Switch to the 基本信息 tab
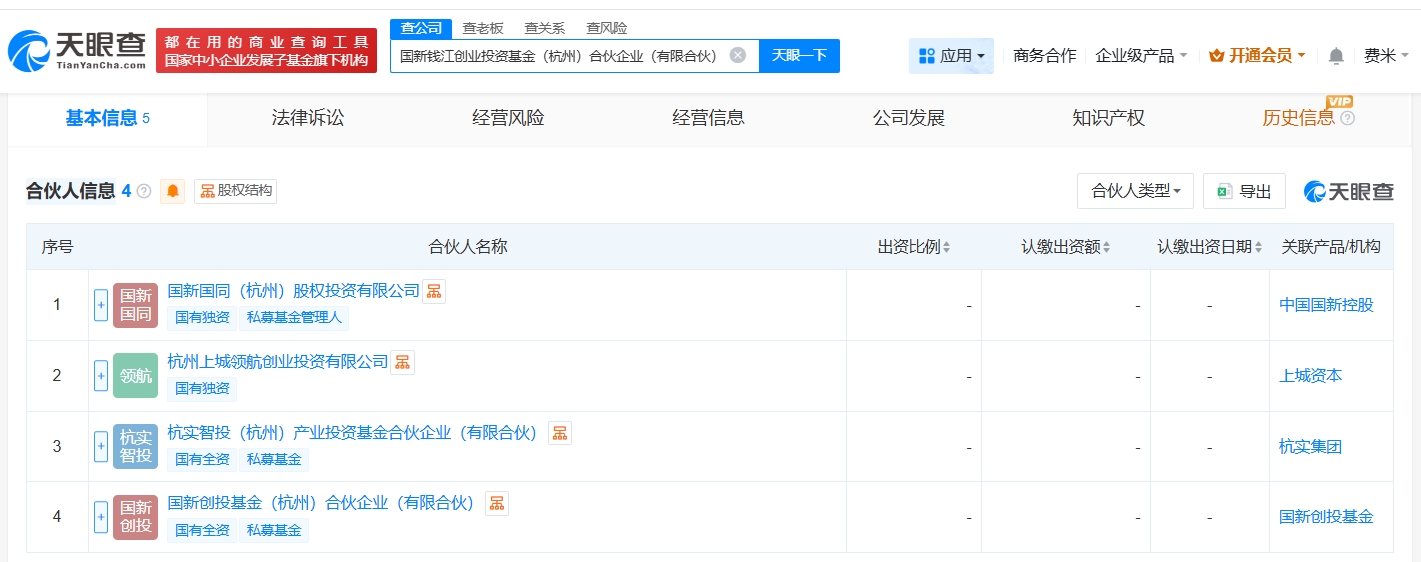Viewport: 1421px width, 562px height. [107, 118]
